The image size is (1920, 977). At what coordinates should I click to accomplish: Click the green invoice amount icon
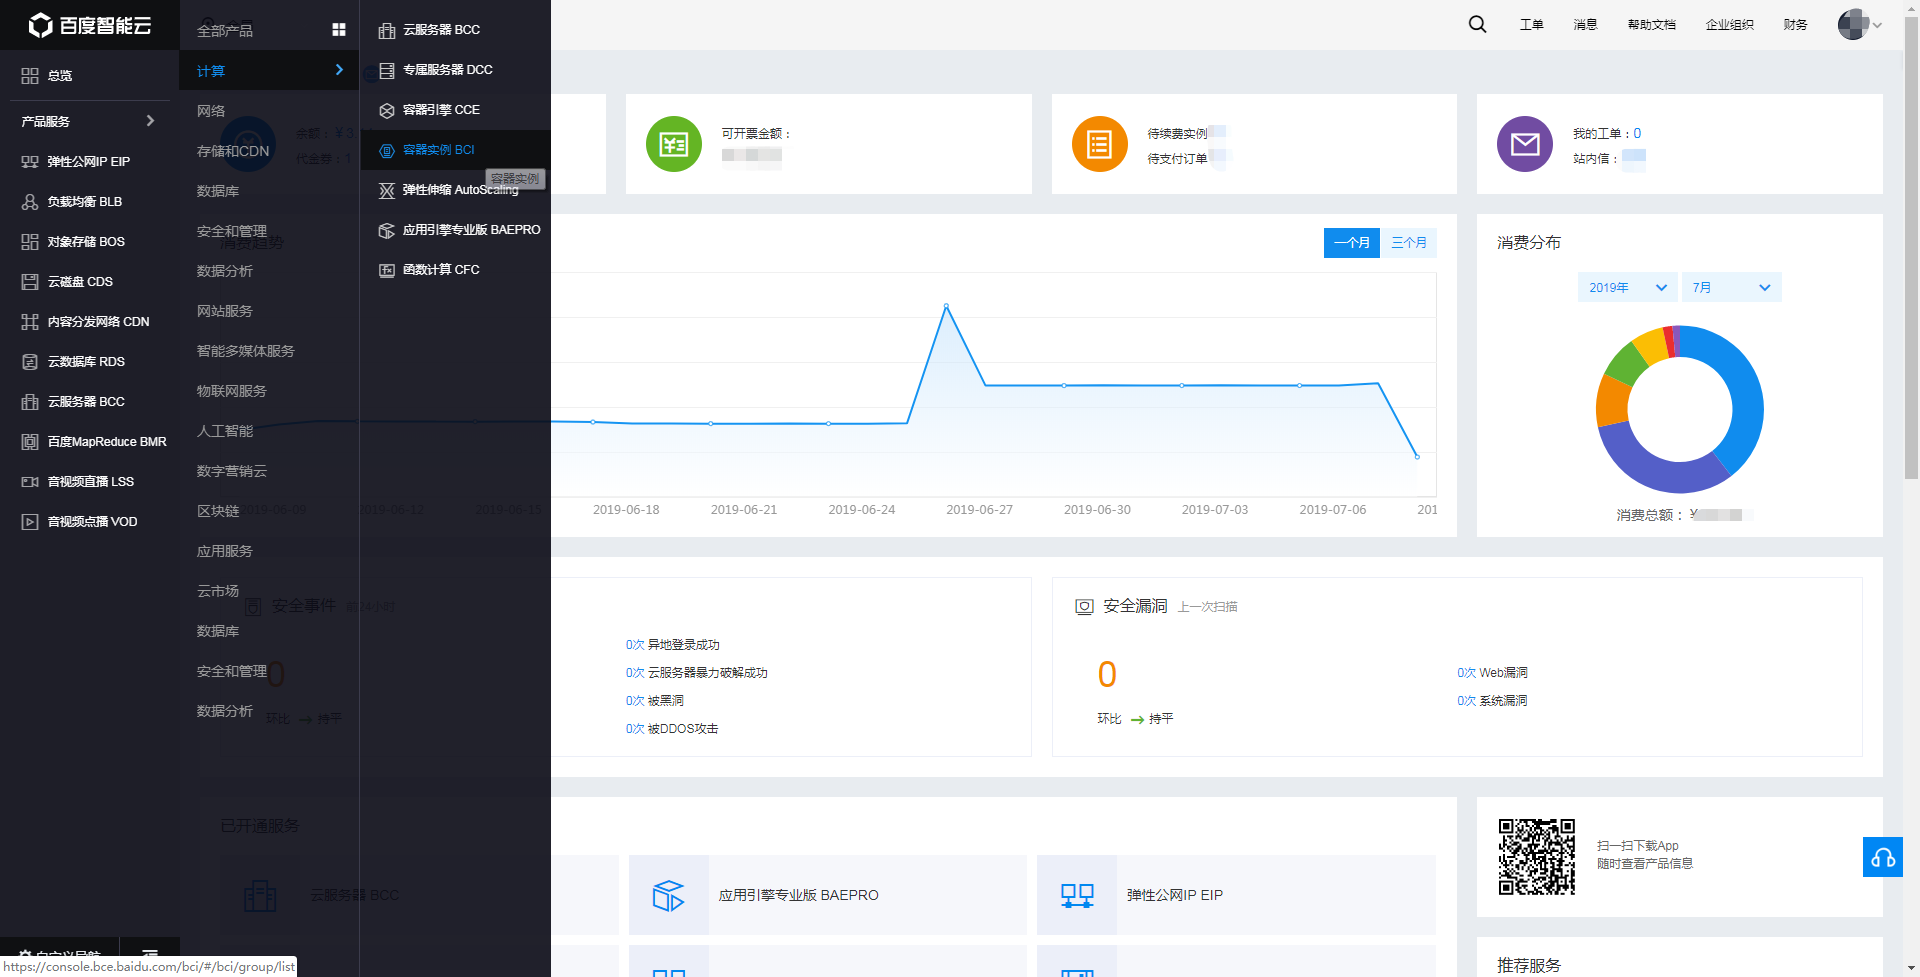click(674, 144)
